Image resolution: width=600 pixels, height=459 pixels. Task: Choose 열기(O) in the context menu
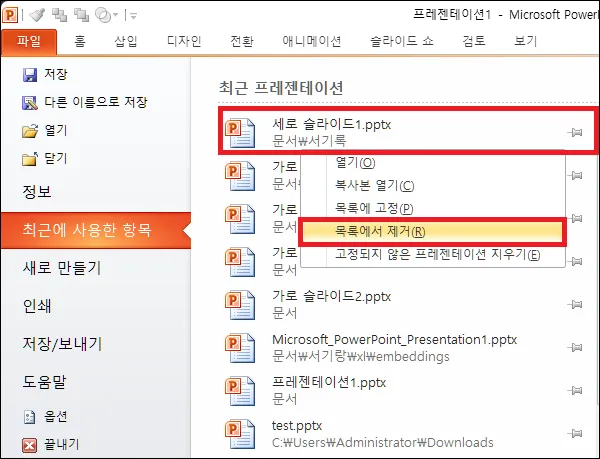(x=432, y=163)
